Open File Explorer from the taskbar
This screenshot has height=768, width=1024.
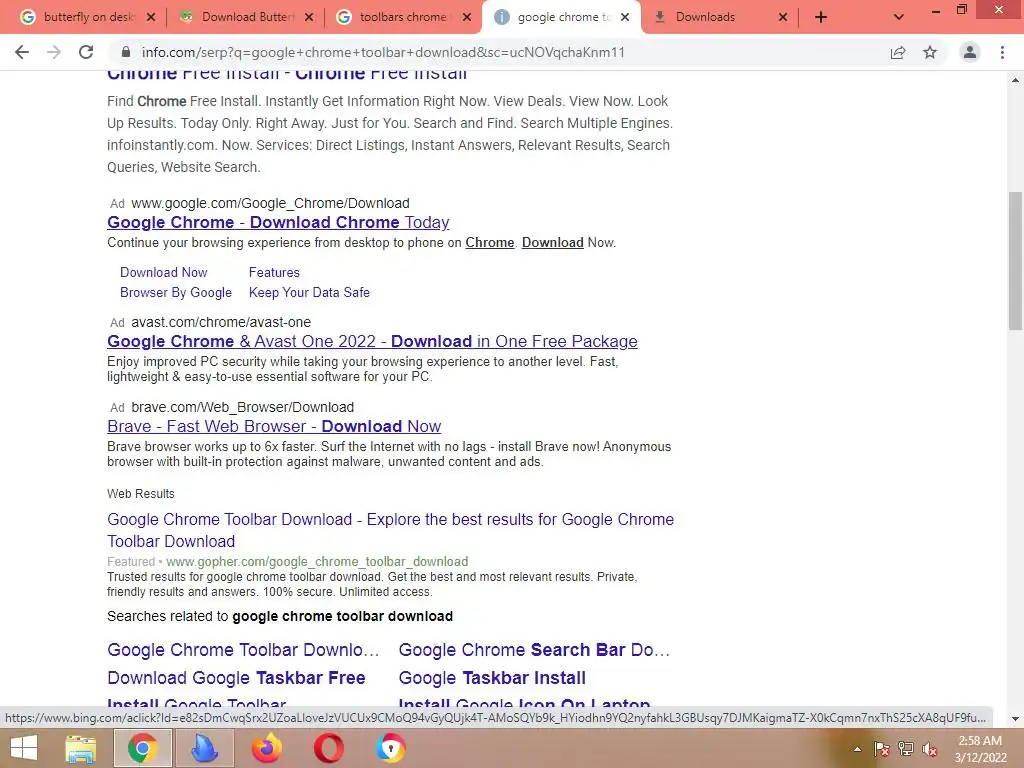pos(81,748)
